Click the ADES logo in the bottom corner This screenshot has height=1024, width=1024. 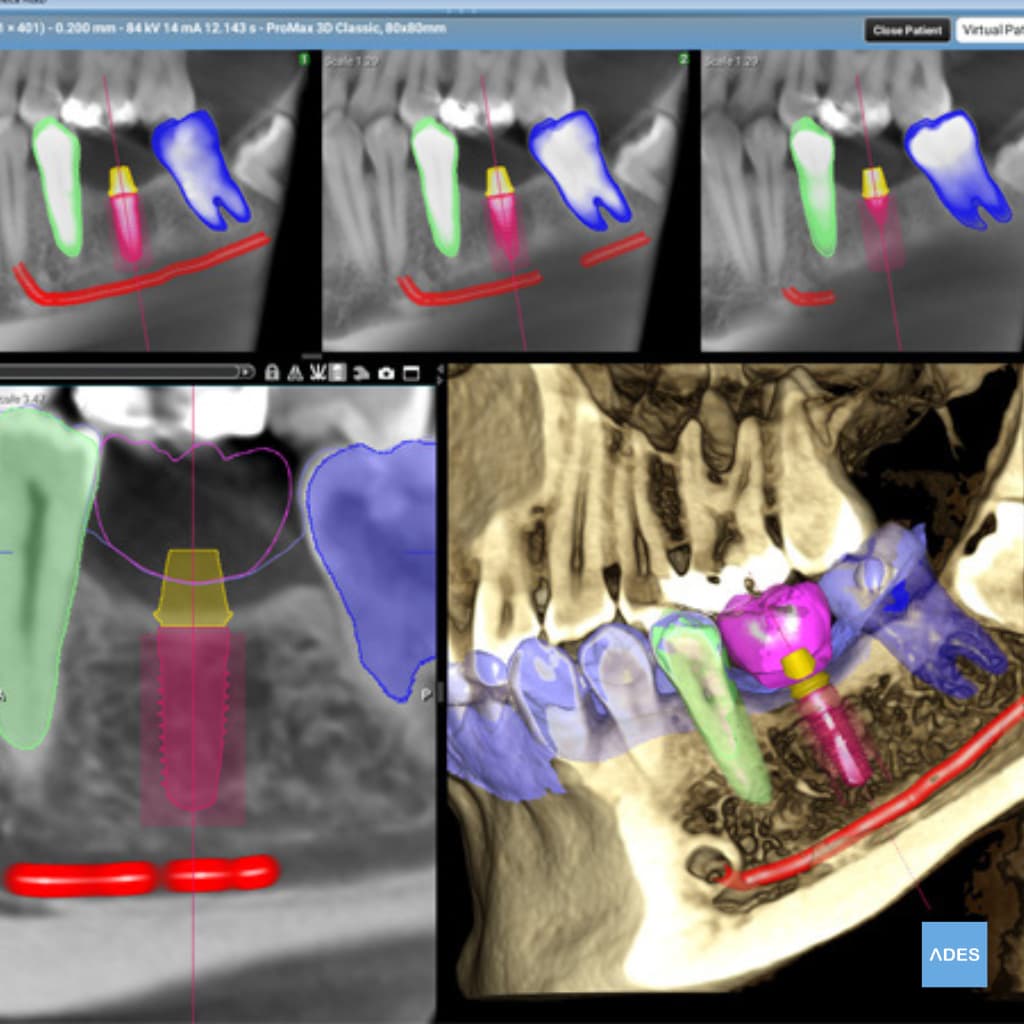click(956, 955)
